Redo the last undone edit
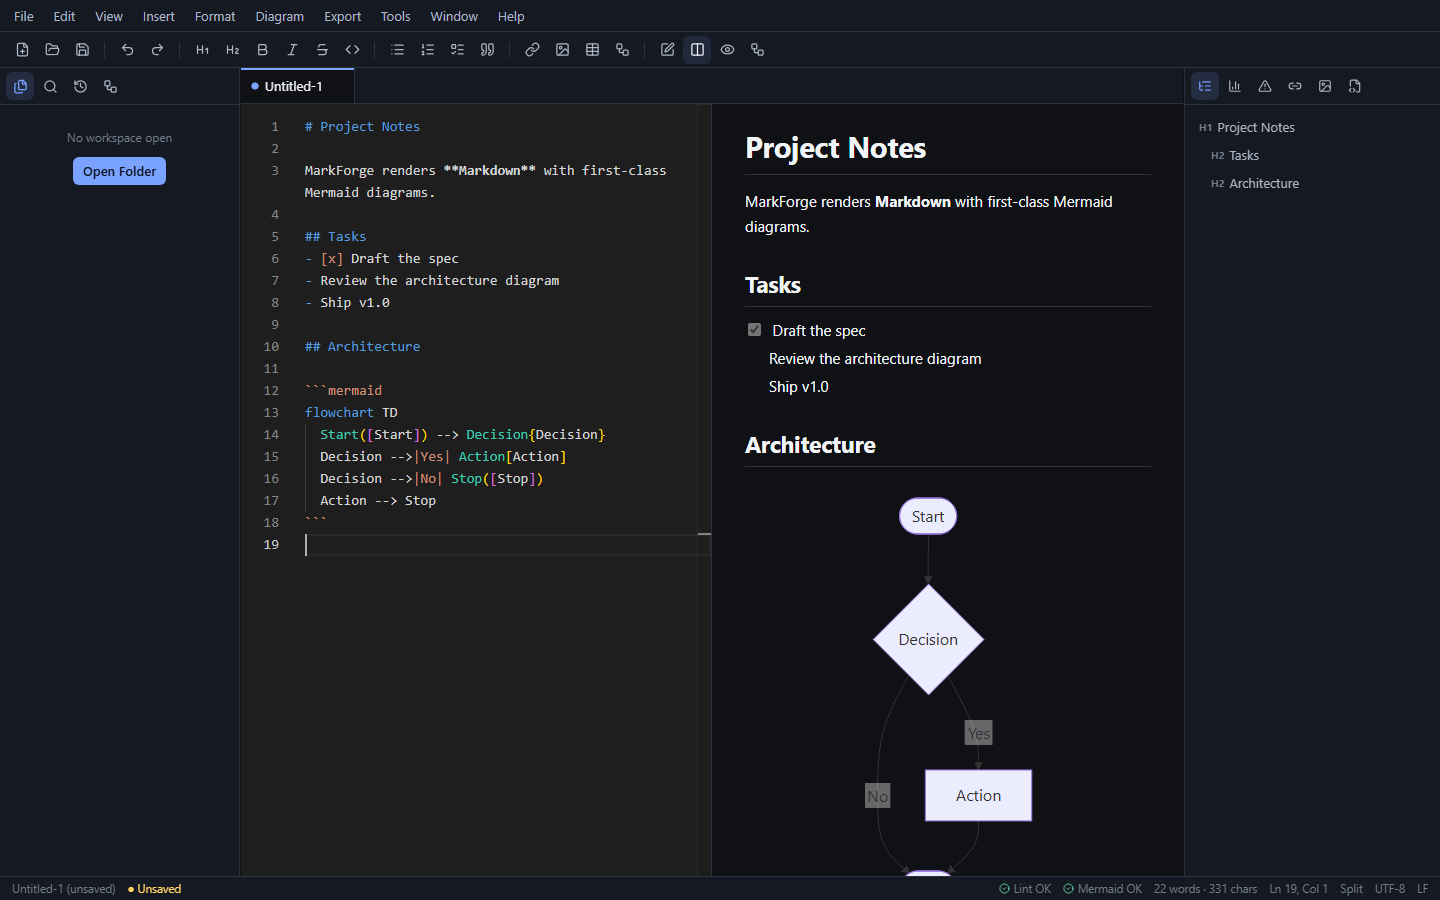 click(157, 50)
